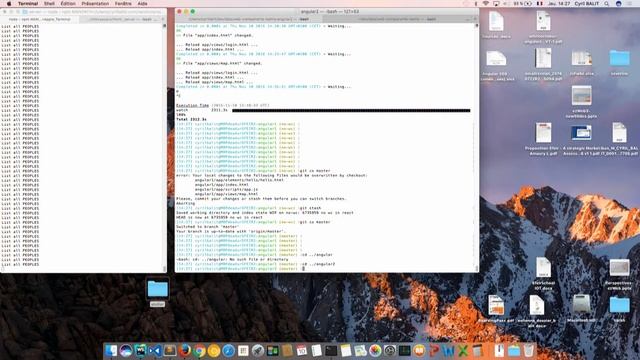
Task: Open the Trash in the Dock
Action: tap(529, 350)
